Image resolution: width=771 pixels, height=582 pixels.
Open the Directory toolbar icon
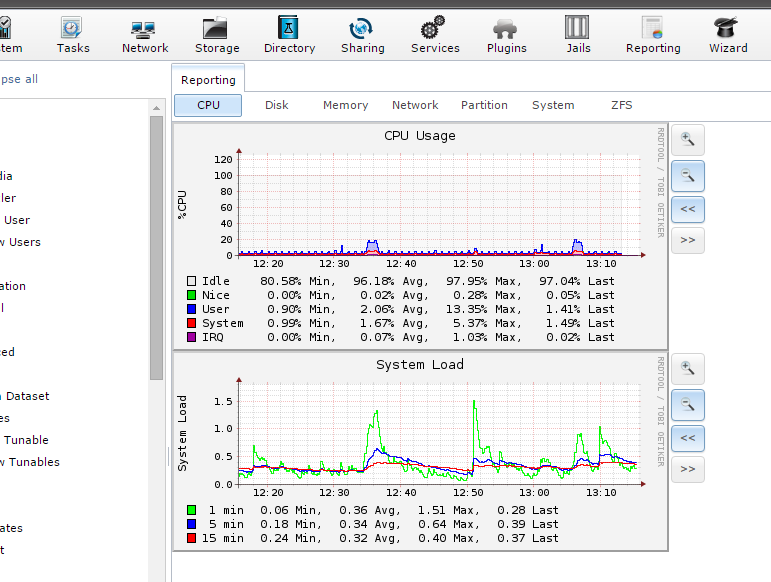click(289, 34)
